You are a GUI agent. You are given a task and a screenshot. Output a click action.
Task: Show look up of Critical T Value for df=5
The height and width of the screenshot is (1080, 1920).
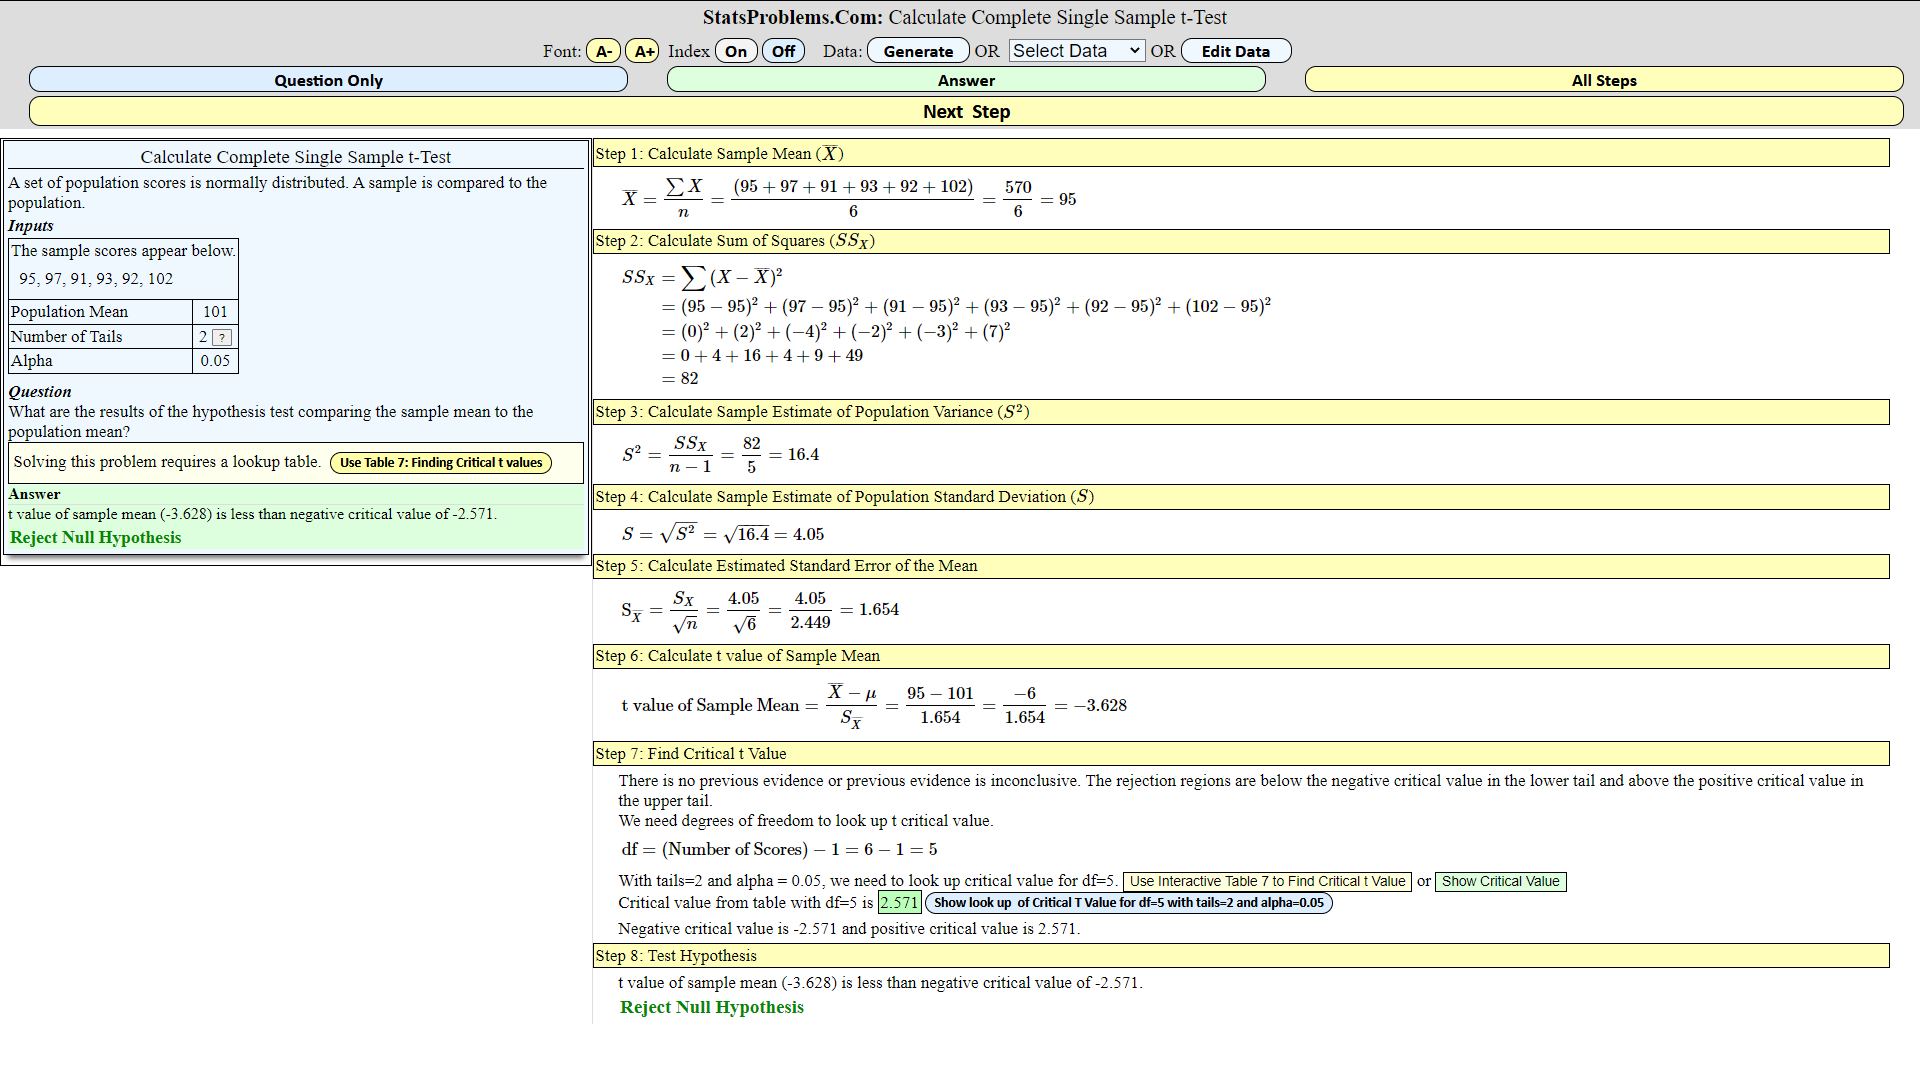[1129, 903]
